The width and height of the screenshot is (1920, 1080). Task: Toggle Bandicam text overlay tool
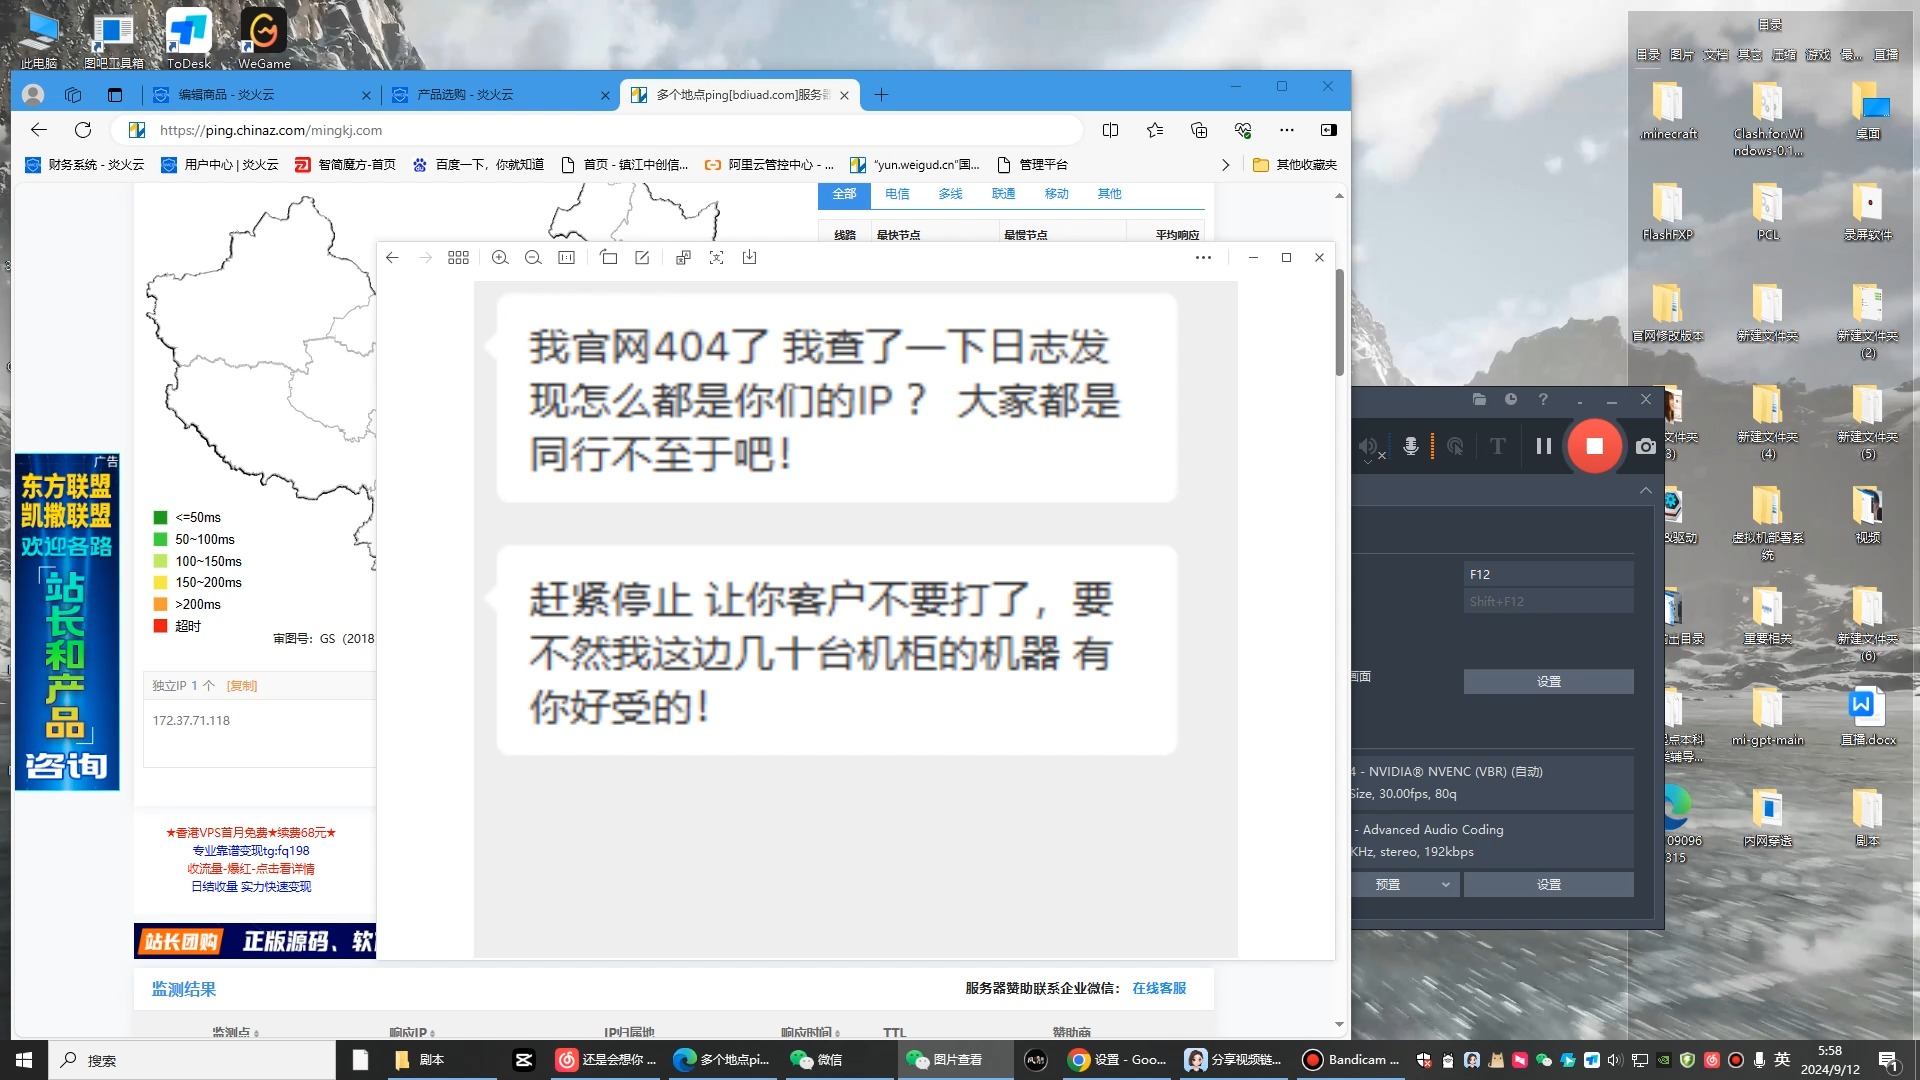[x=1497, y=446]
